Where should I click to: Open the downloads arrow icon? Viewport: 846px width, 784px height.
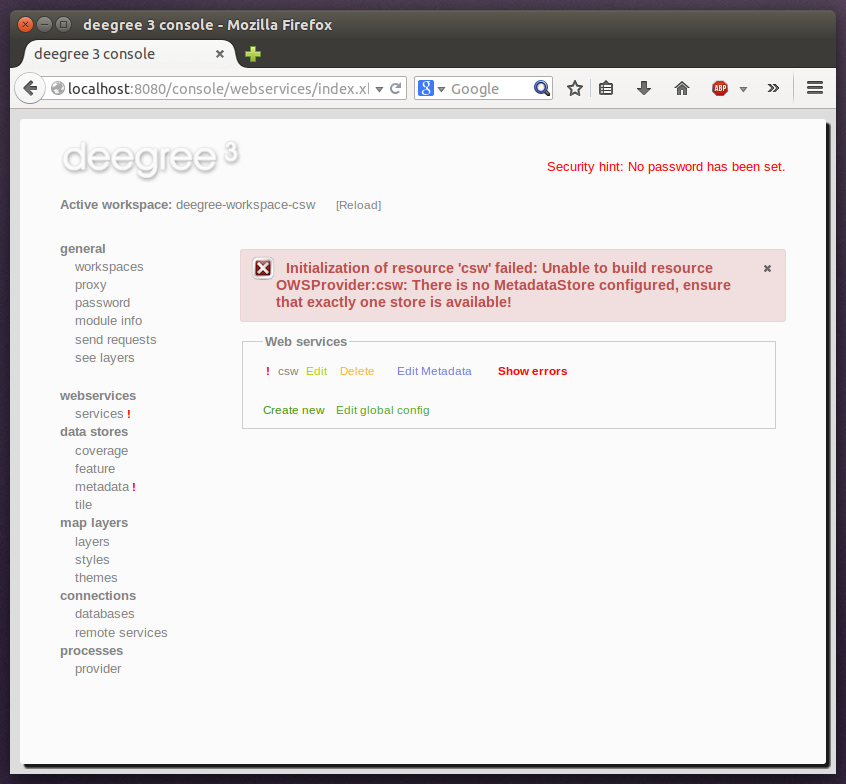[644, 88]
